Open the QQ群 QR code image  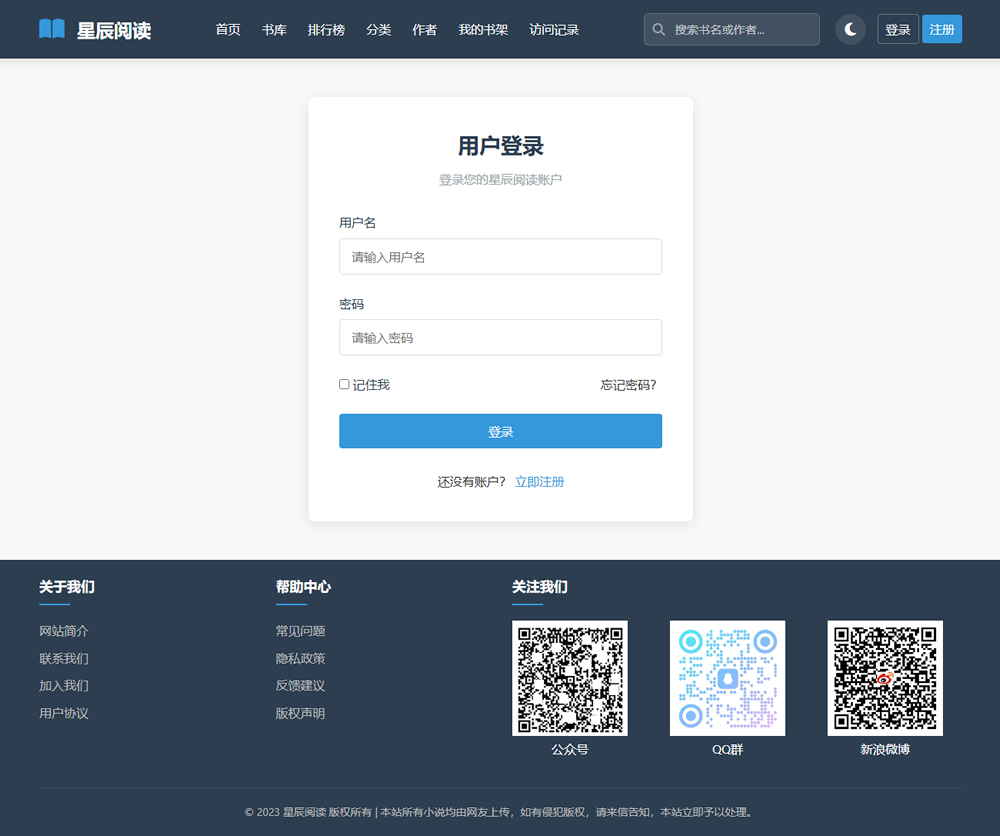tap(727, 678)
